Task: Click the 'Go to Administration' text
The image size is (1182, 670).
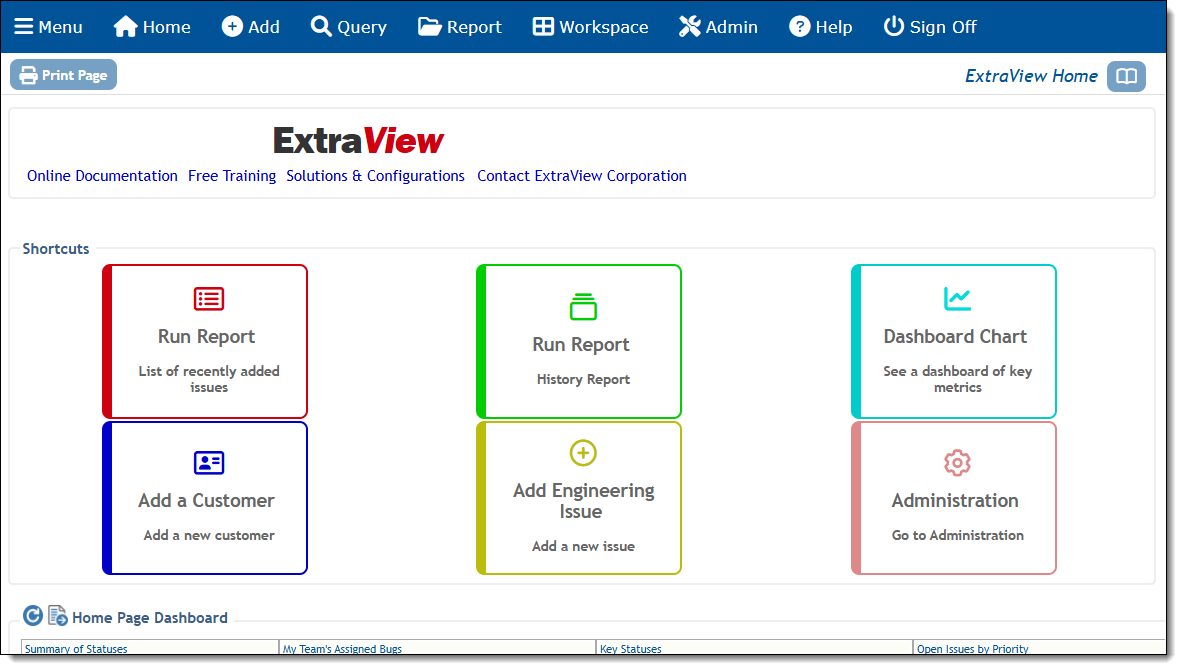Action: (958, 535)
